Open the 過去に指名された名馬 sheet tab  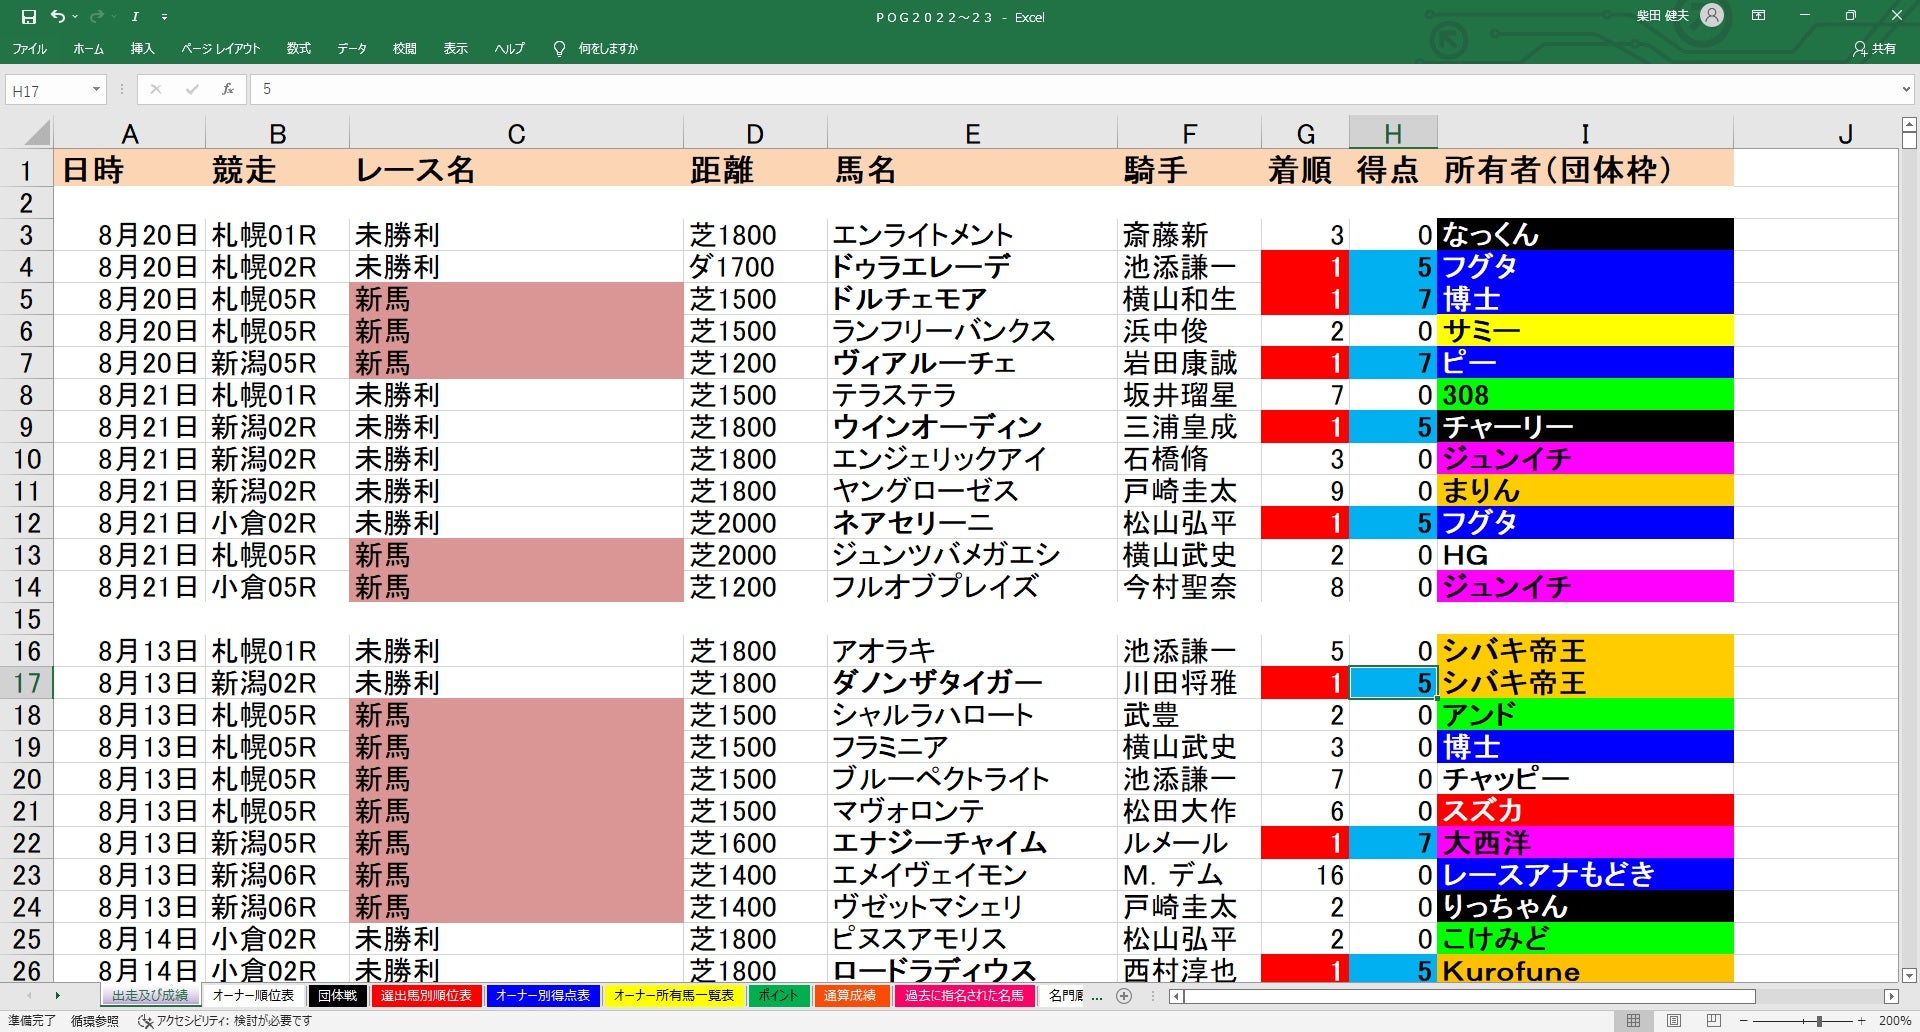click(964, 996)
